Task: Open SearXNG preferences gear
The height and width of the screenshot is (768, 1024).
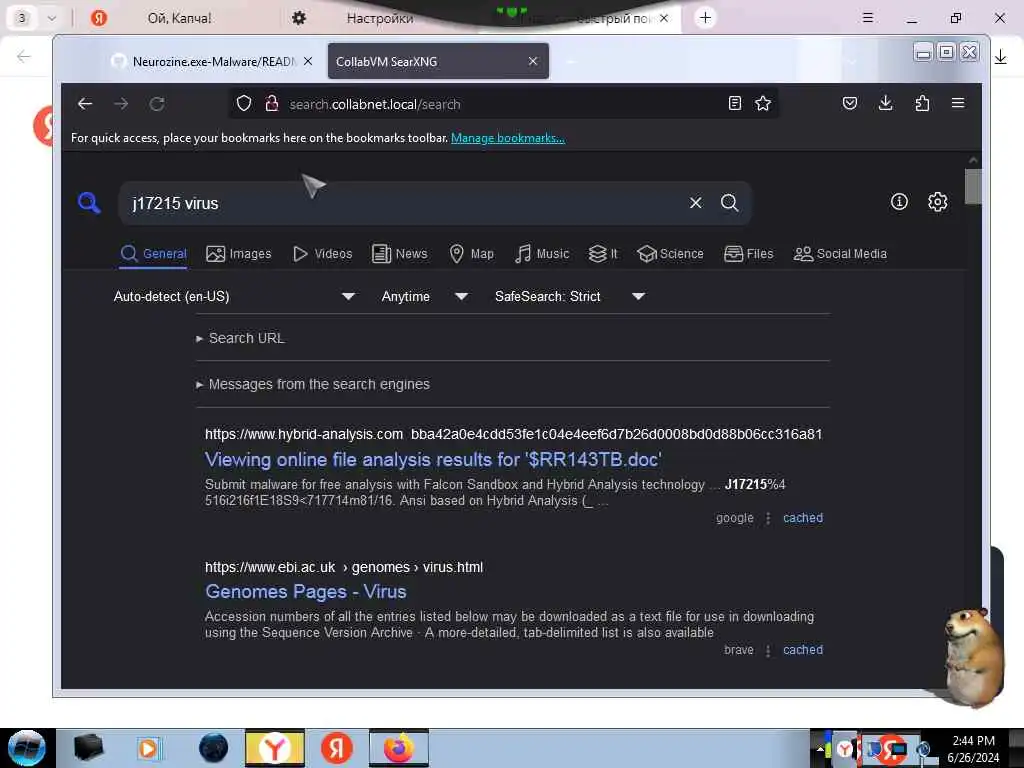Action: 938,202
